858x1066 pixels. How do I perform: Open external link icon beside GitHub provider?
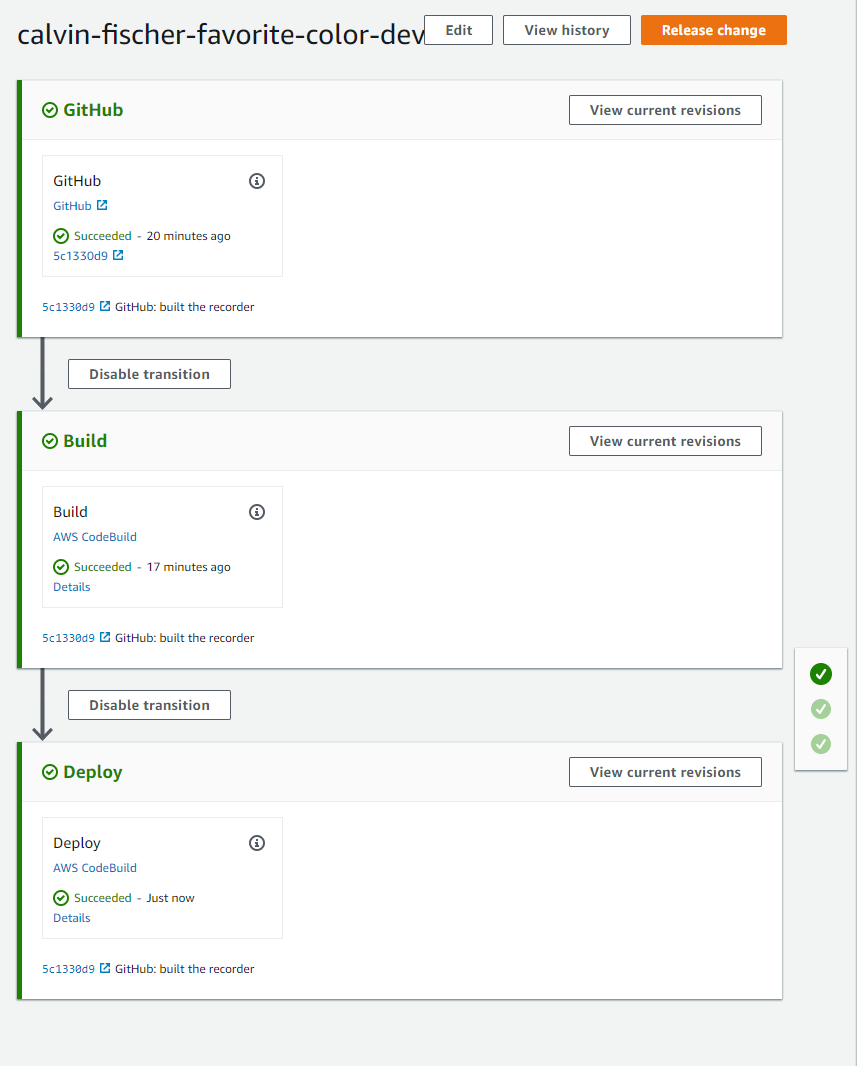point(102,205)
